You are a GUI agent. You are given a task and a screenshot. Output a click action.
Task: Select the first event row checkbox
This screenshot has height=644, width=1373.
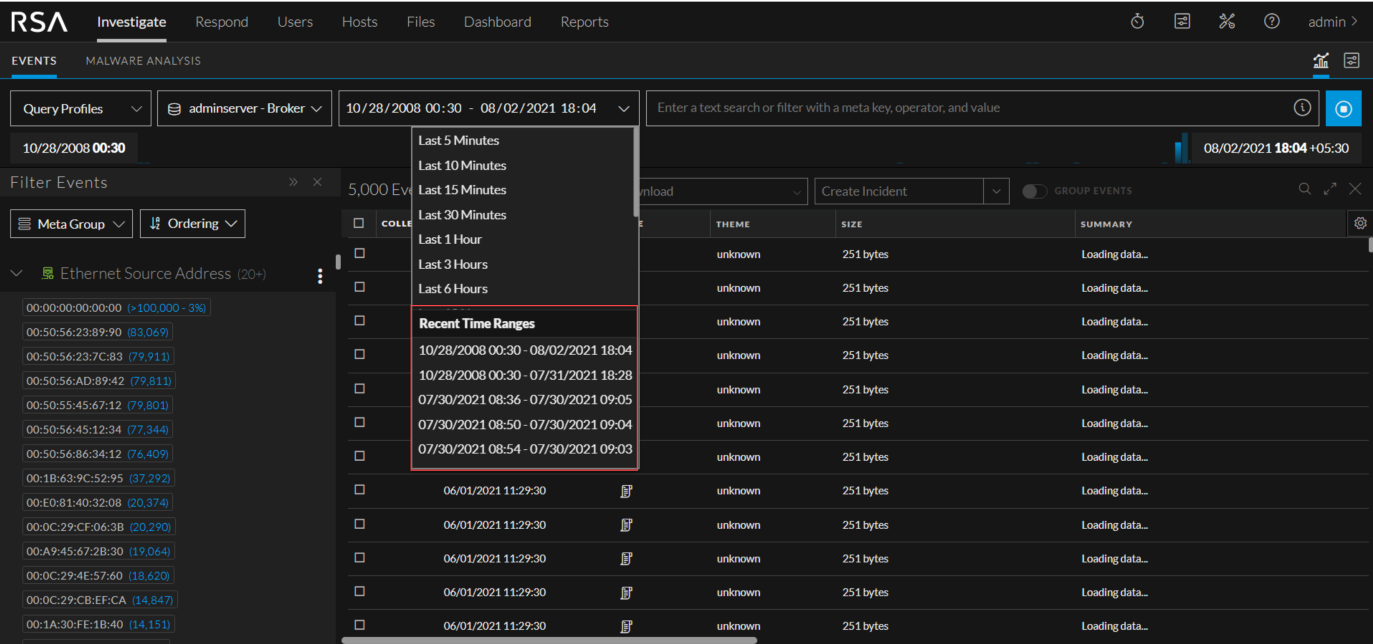point(359,254)
